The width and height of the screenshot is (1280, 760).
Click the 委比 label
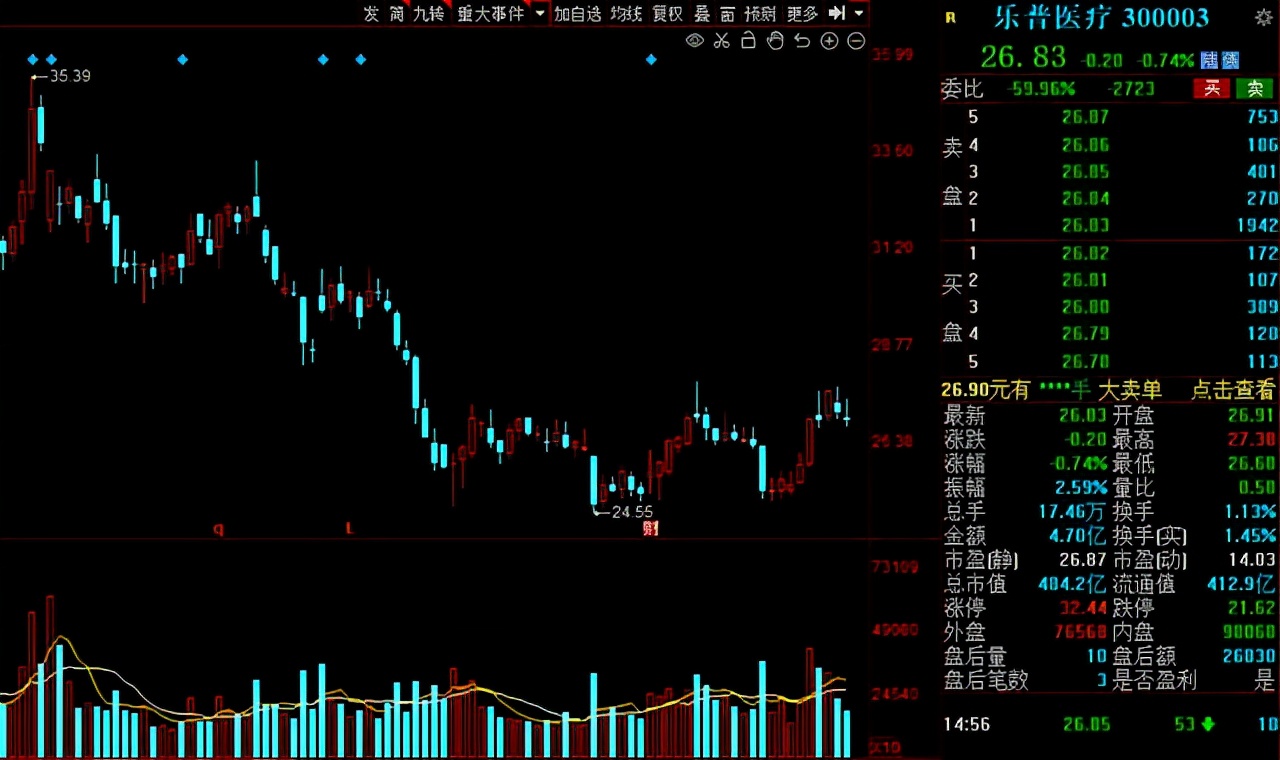point(962,89)
